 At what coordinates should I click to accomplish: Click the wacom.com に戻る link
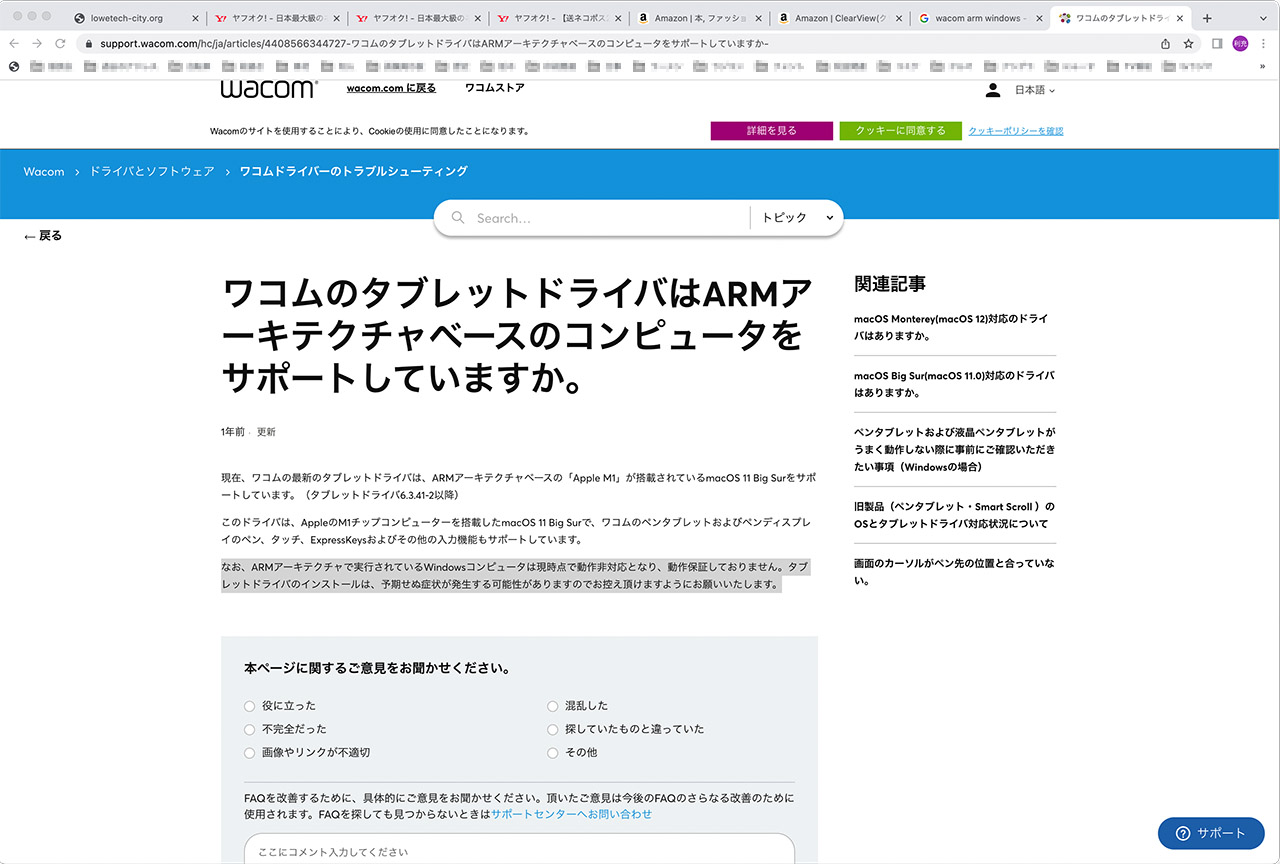(x=391, y=88)
